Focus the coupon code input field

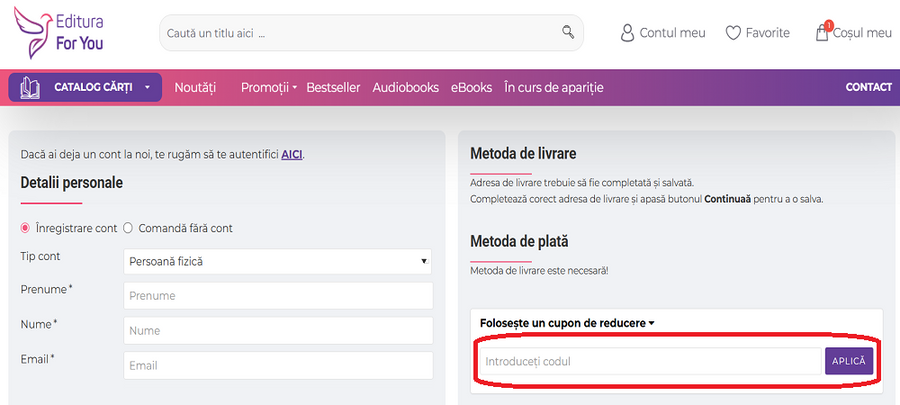[649, 361]
